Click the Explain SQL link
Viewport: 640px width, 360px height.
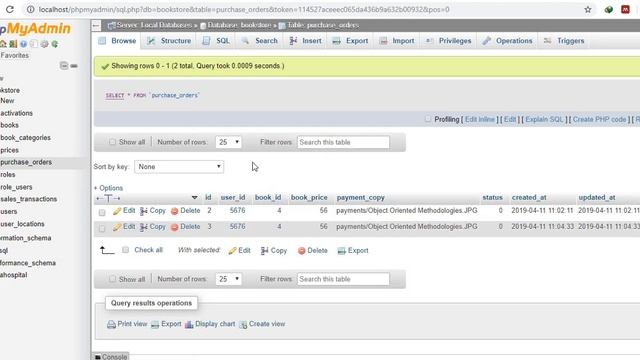pos(544,119)
